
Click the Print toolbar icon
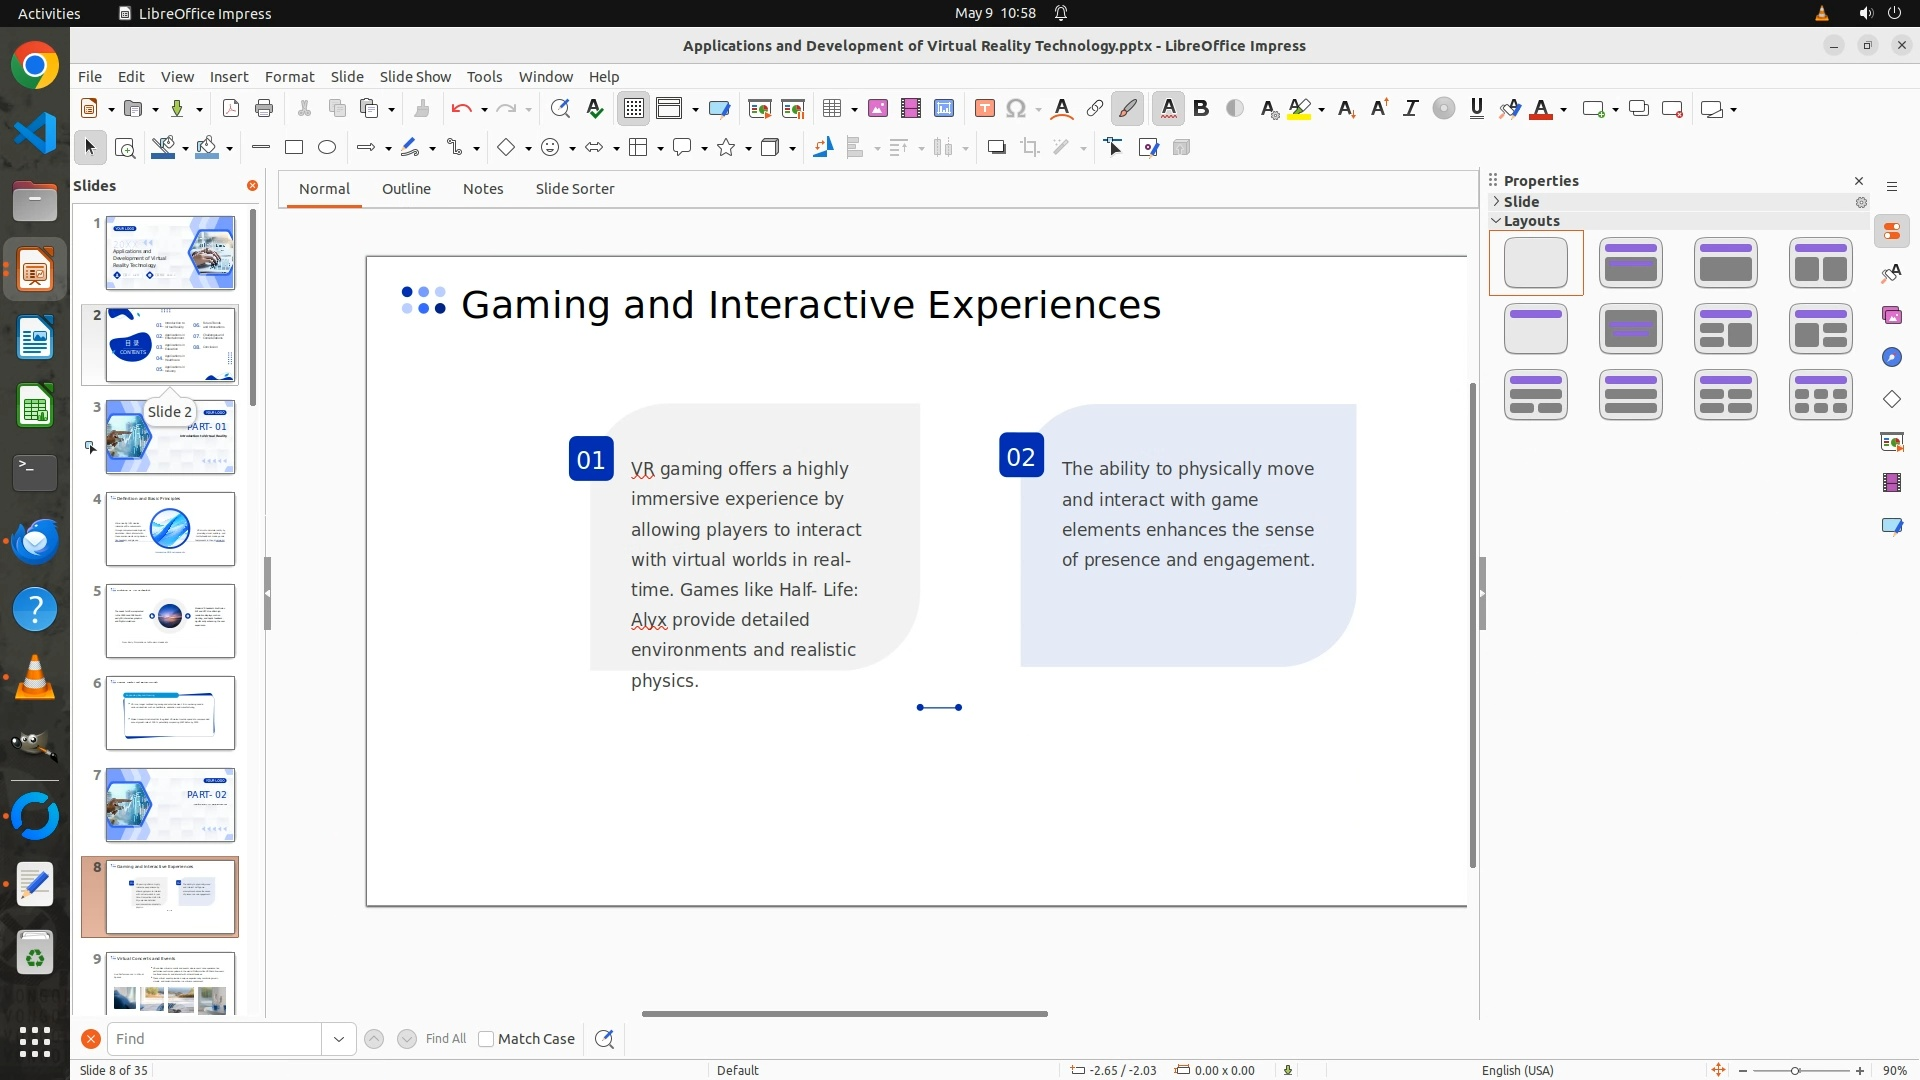264,109
